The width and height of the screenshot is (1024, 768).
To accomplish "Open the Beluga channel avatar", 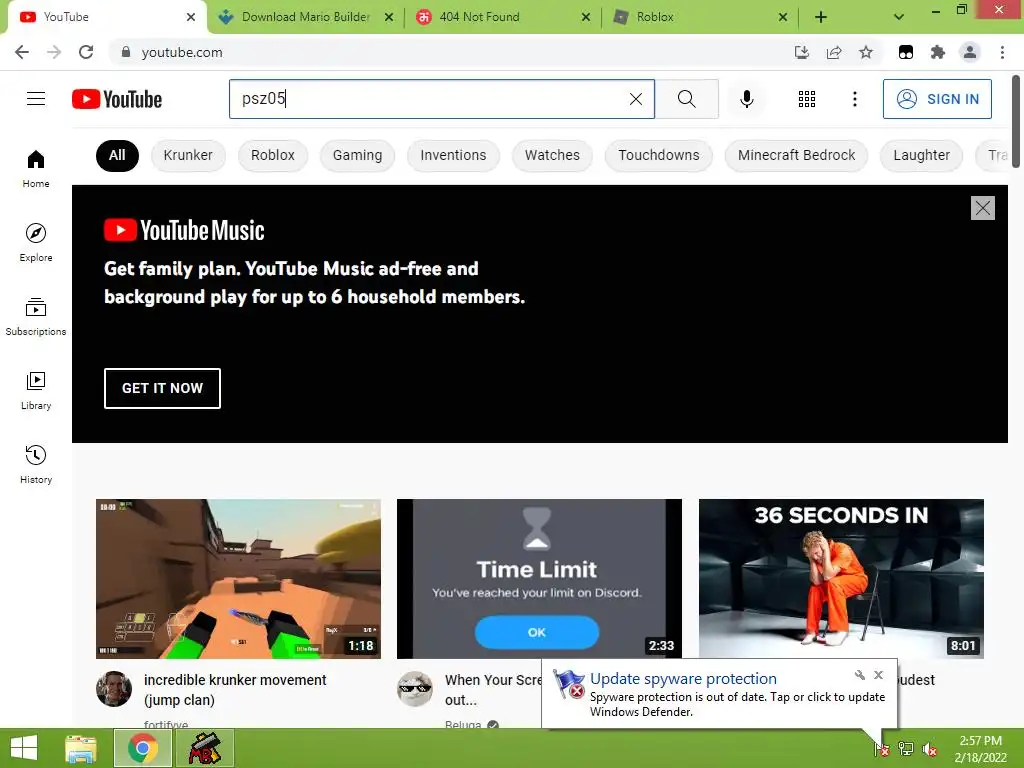I will [415, 689].
